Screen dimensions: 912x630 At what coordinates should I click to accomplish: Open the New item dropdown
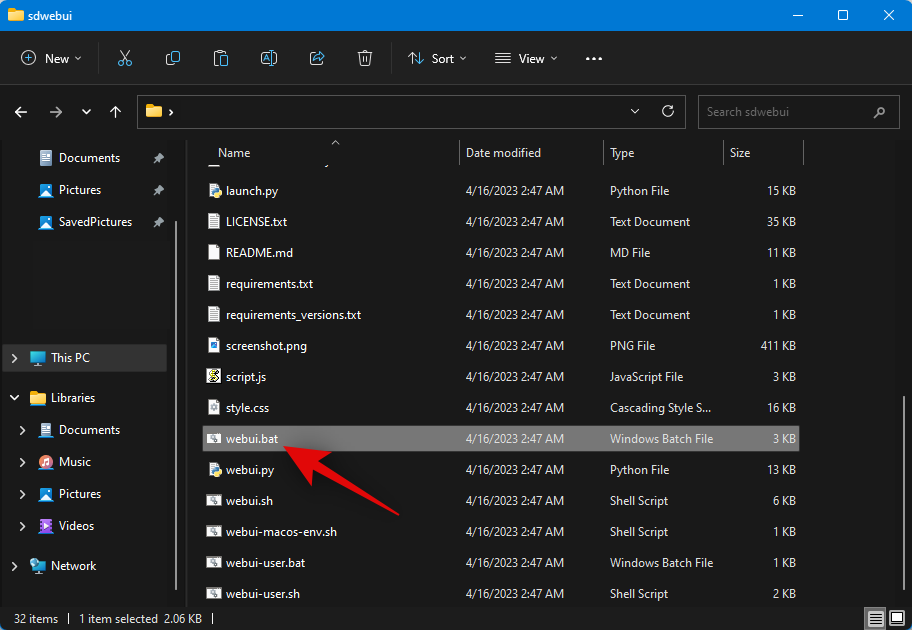click(x=52, y=59)
